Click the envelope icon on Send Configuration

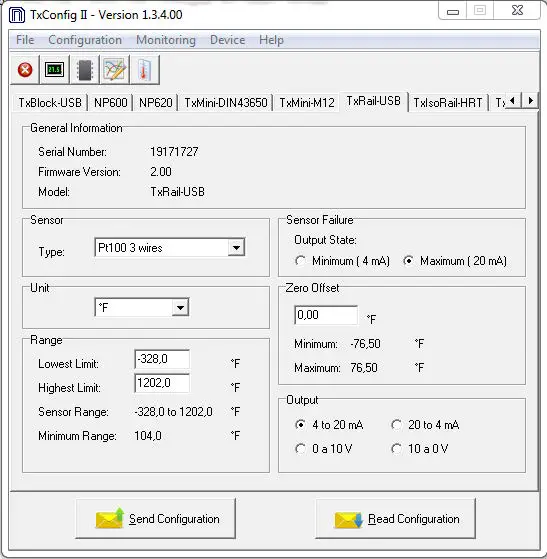pos(109,518)
